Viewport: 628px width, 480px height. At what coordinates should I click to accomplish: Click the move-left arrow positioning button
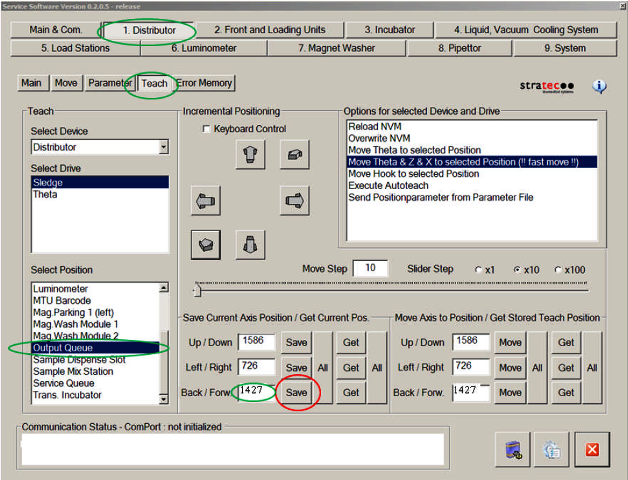205,201
